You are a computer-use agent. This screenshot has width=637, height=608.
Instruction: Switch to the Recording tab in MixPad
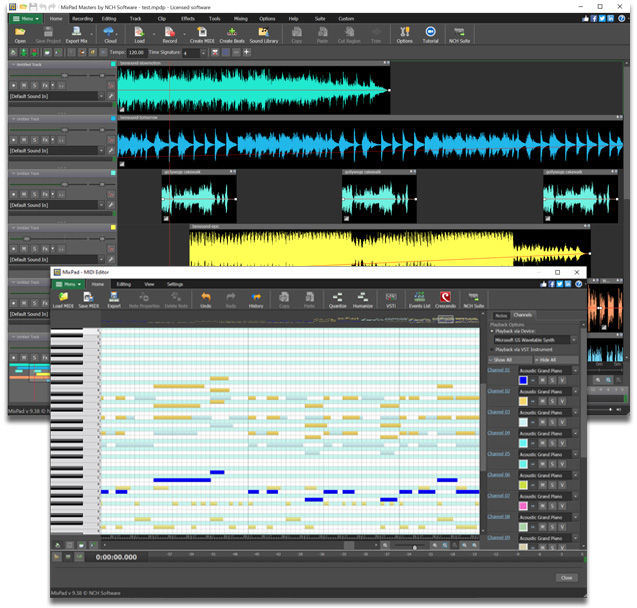tap(82, 19)
